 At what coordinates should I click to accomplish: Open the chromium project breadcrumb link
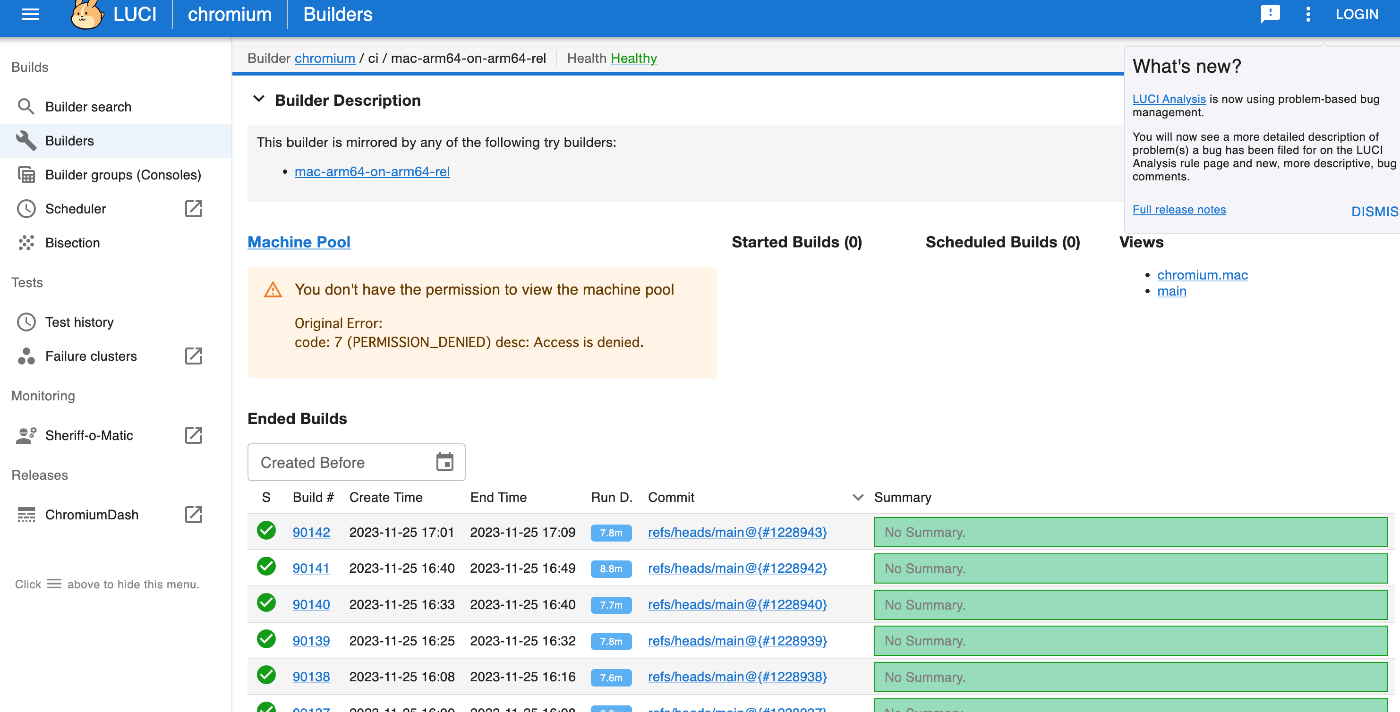point(325,58)
